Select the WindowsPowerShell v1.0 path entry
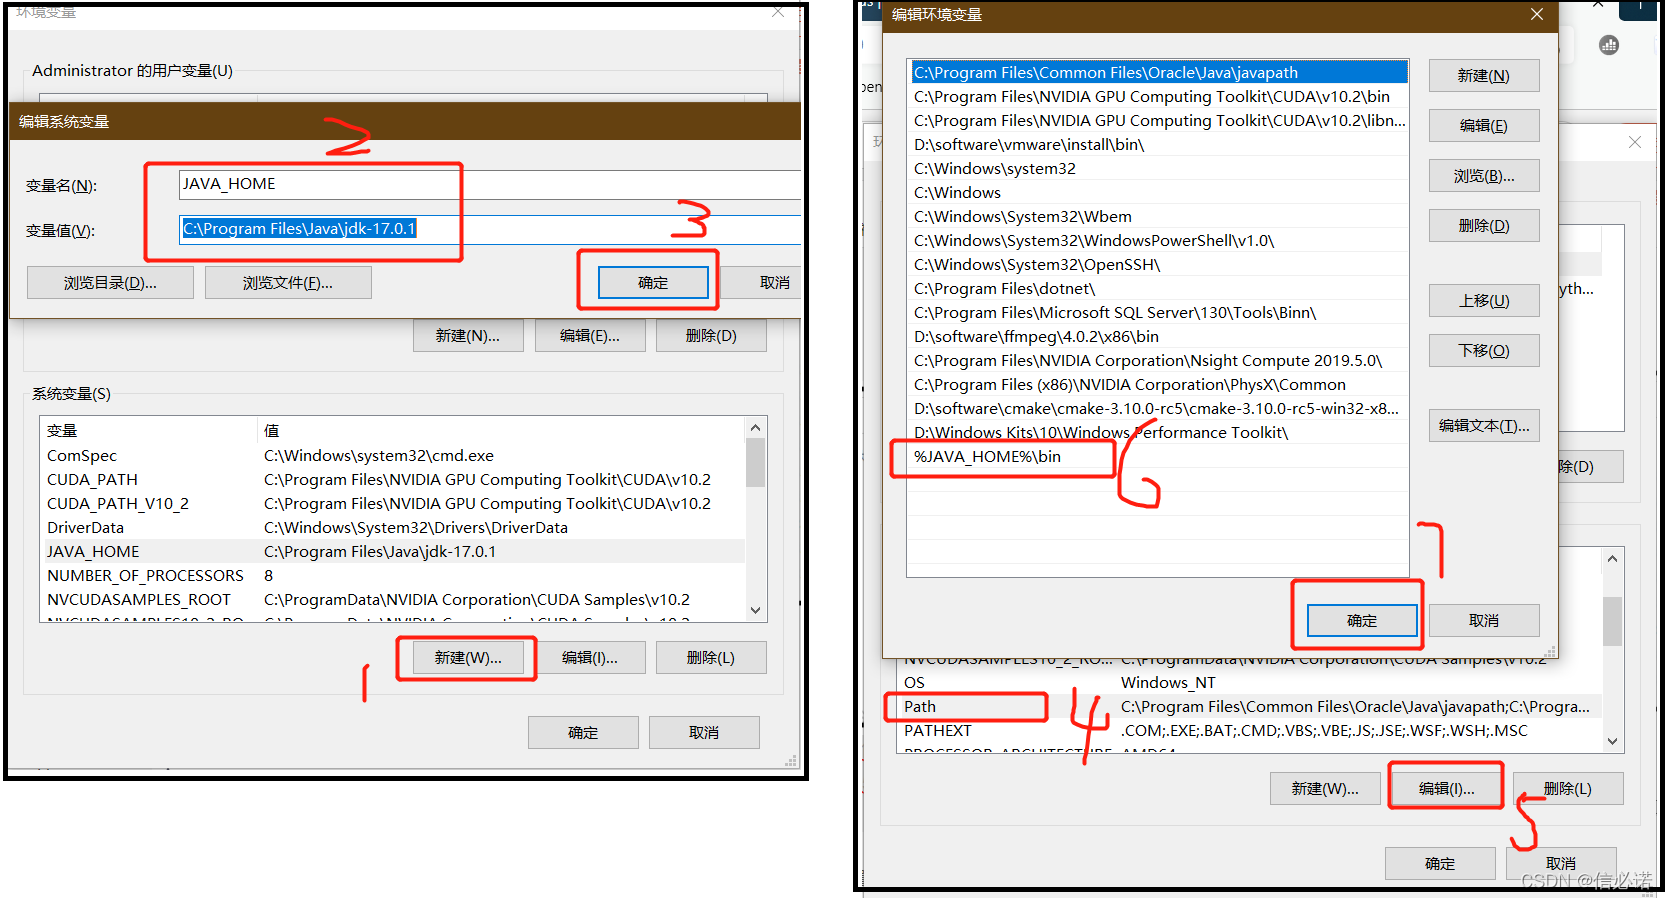The width and height of the screenshot is (1668, 900). click(x=1158, y=241)
